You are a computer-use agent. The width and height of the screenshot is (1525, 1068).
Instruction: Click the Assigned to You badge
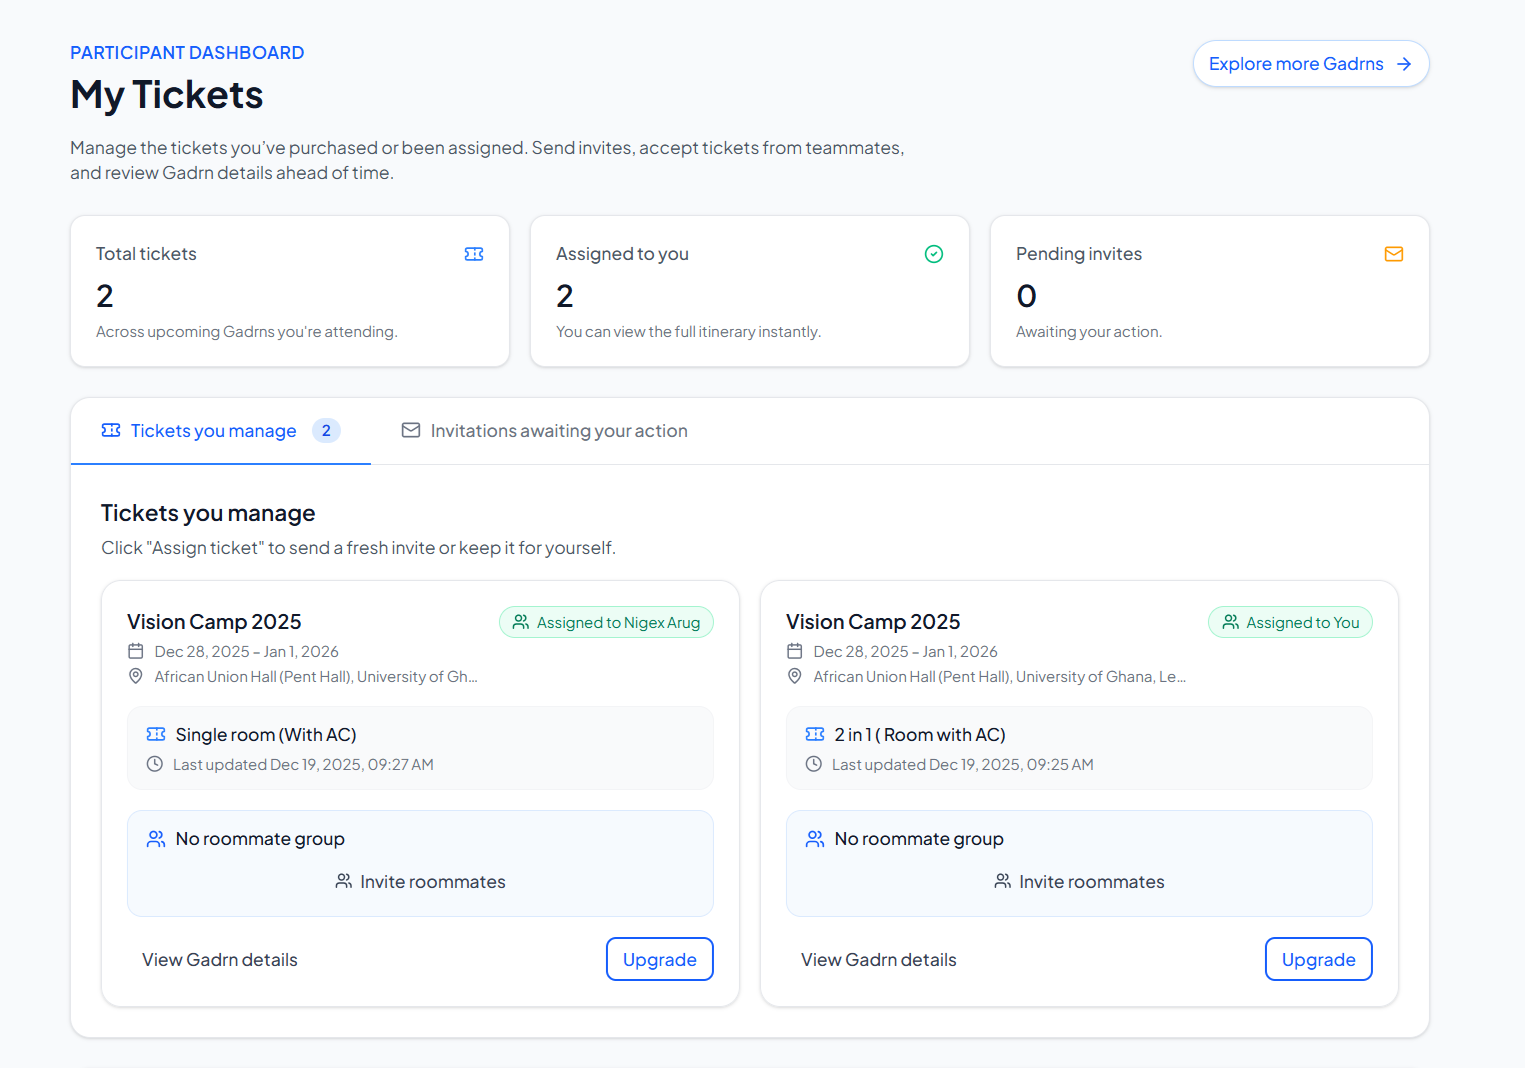1290,622
